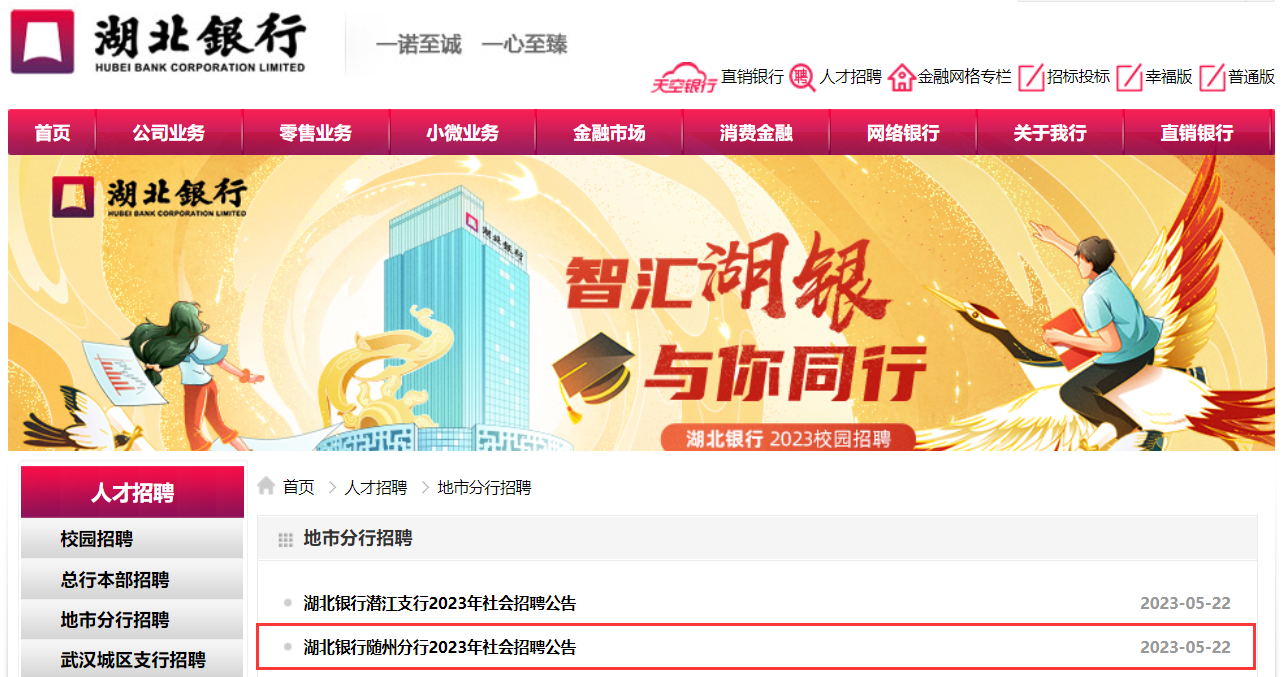Screen dimensions: 1282x677
Task: Open 湖北银行潜江支行2023年社会招聘公告
Action: click(440, 603)
